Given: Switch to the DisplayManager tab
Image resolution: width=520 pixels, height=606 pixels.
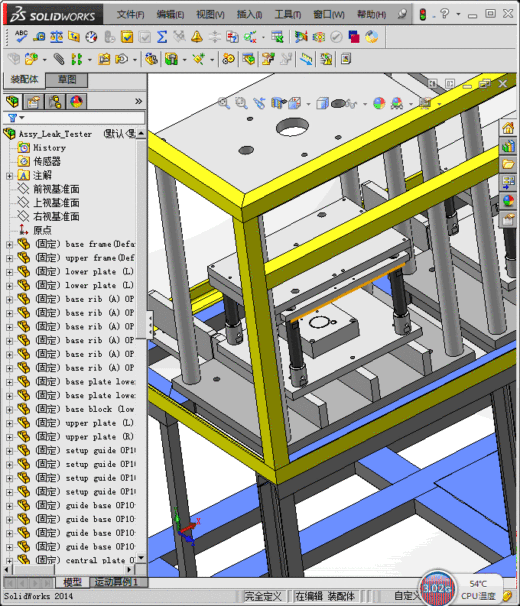Looking at the screenshot, I should tap(76, 102).
